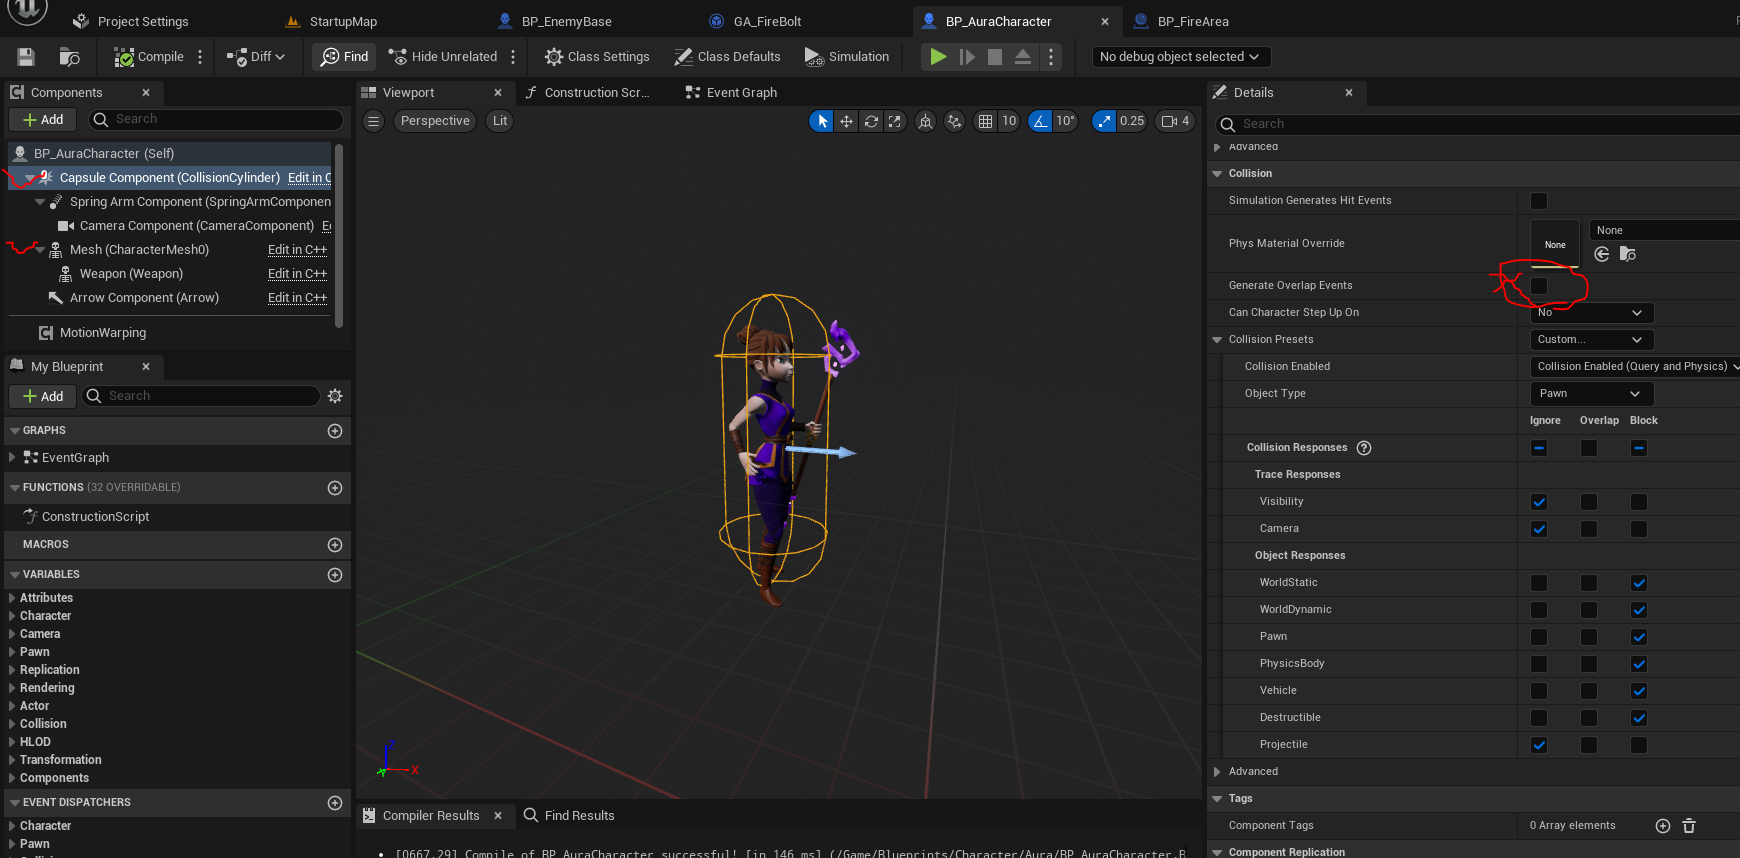
Task: Click the Eject icon in toolbar
Action: tap(1023, 57)
